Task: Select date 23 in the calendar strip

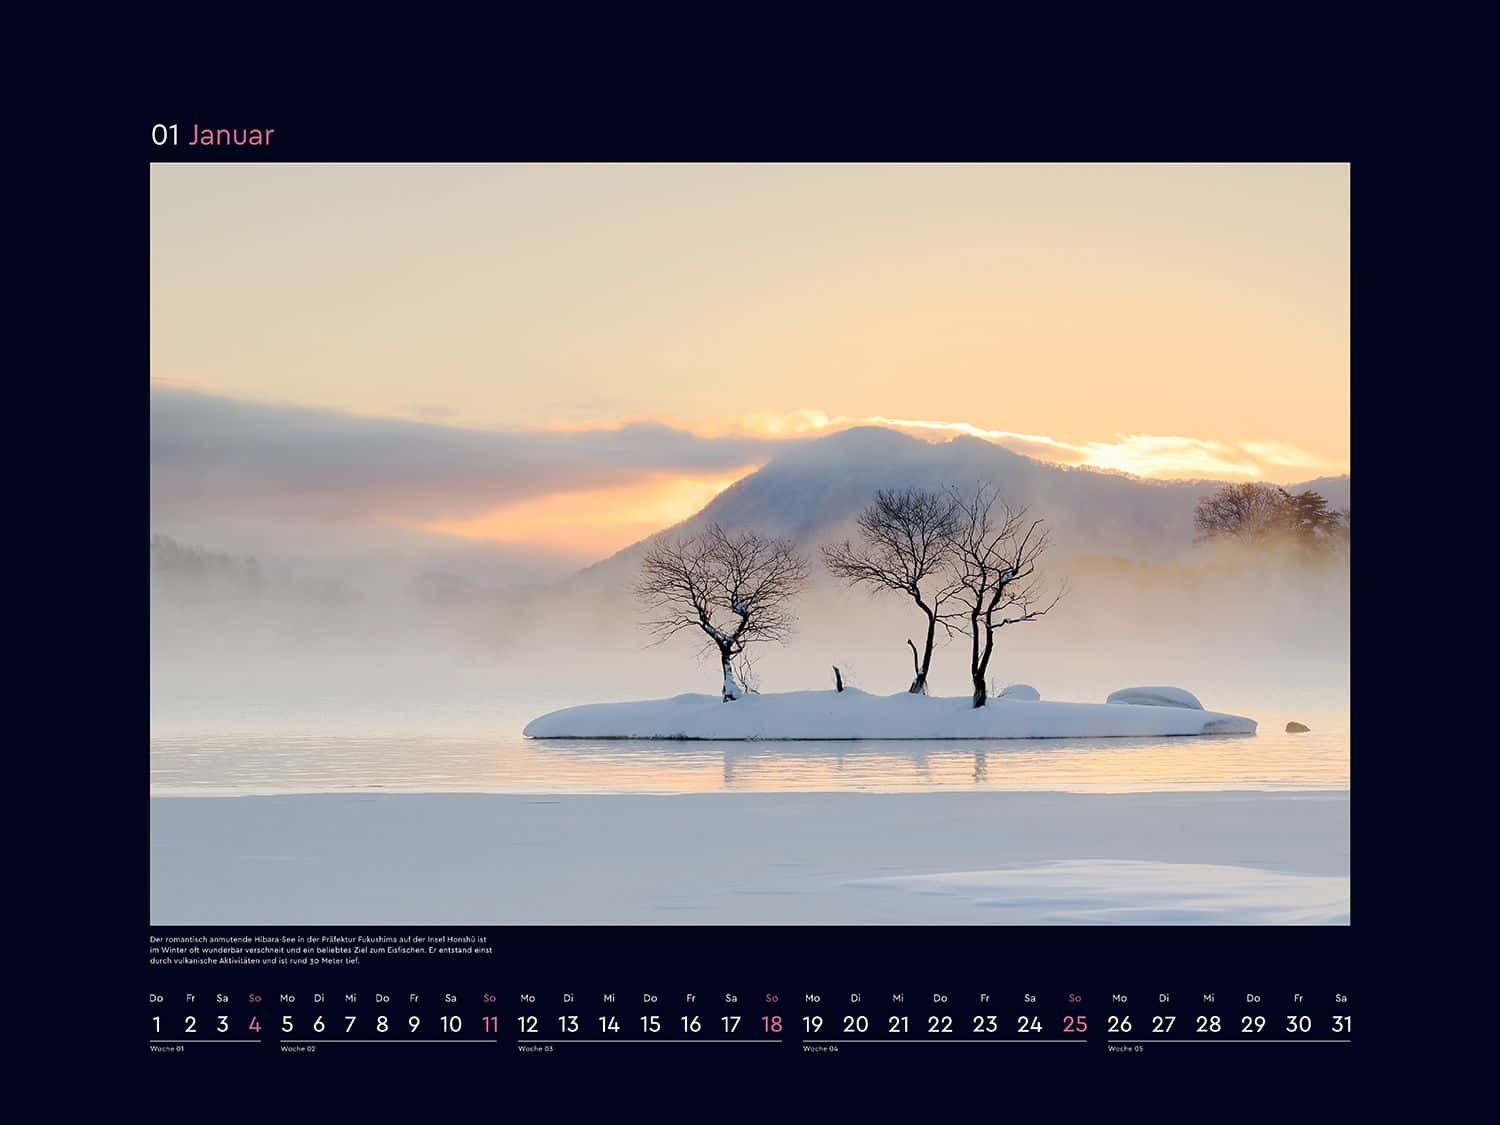Action: (985, 1024)
